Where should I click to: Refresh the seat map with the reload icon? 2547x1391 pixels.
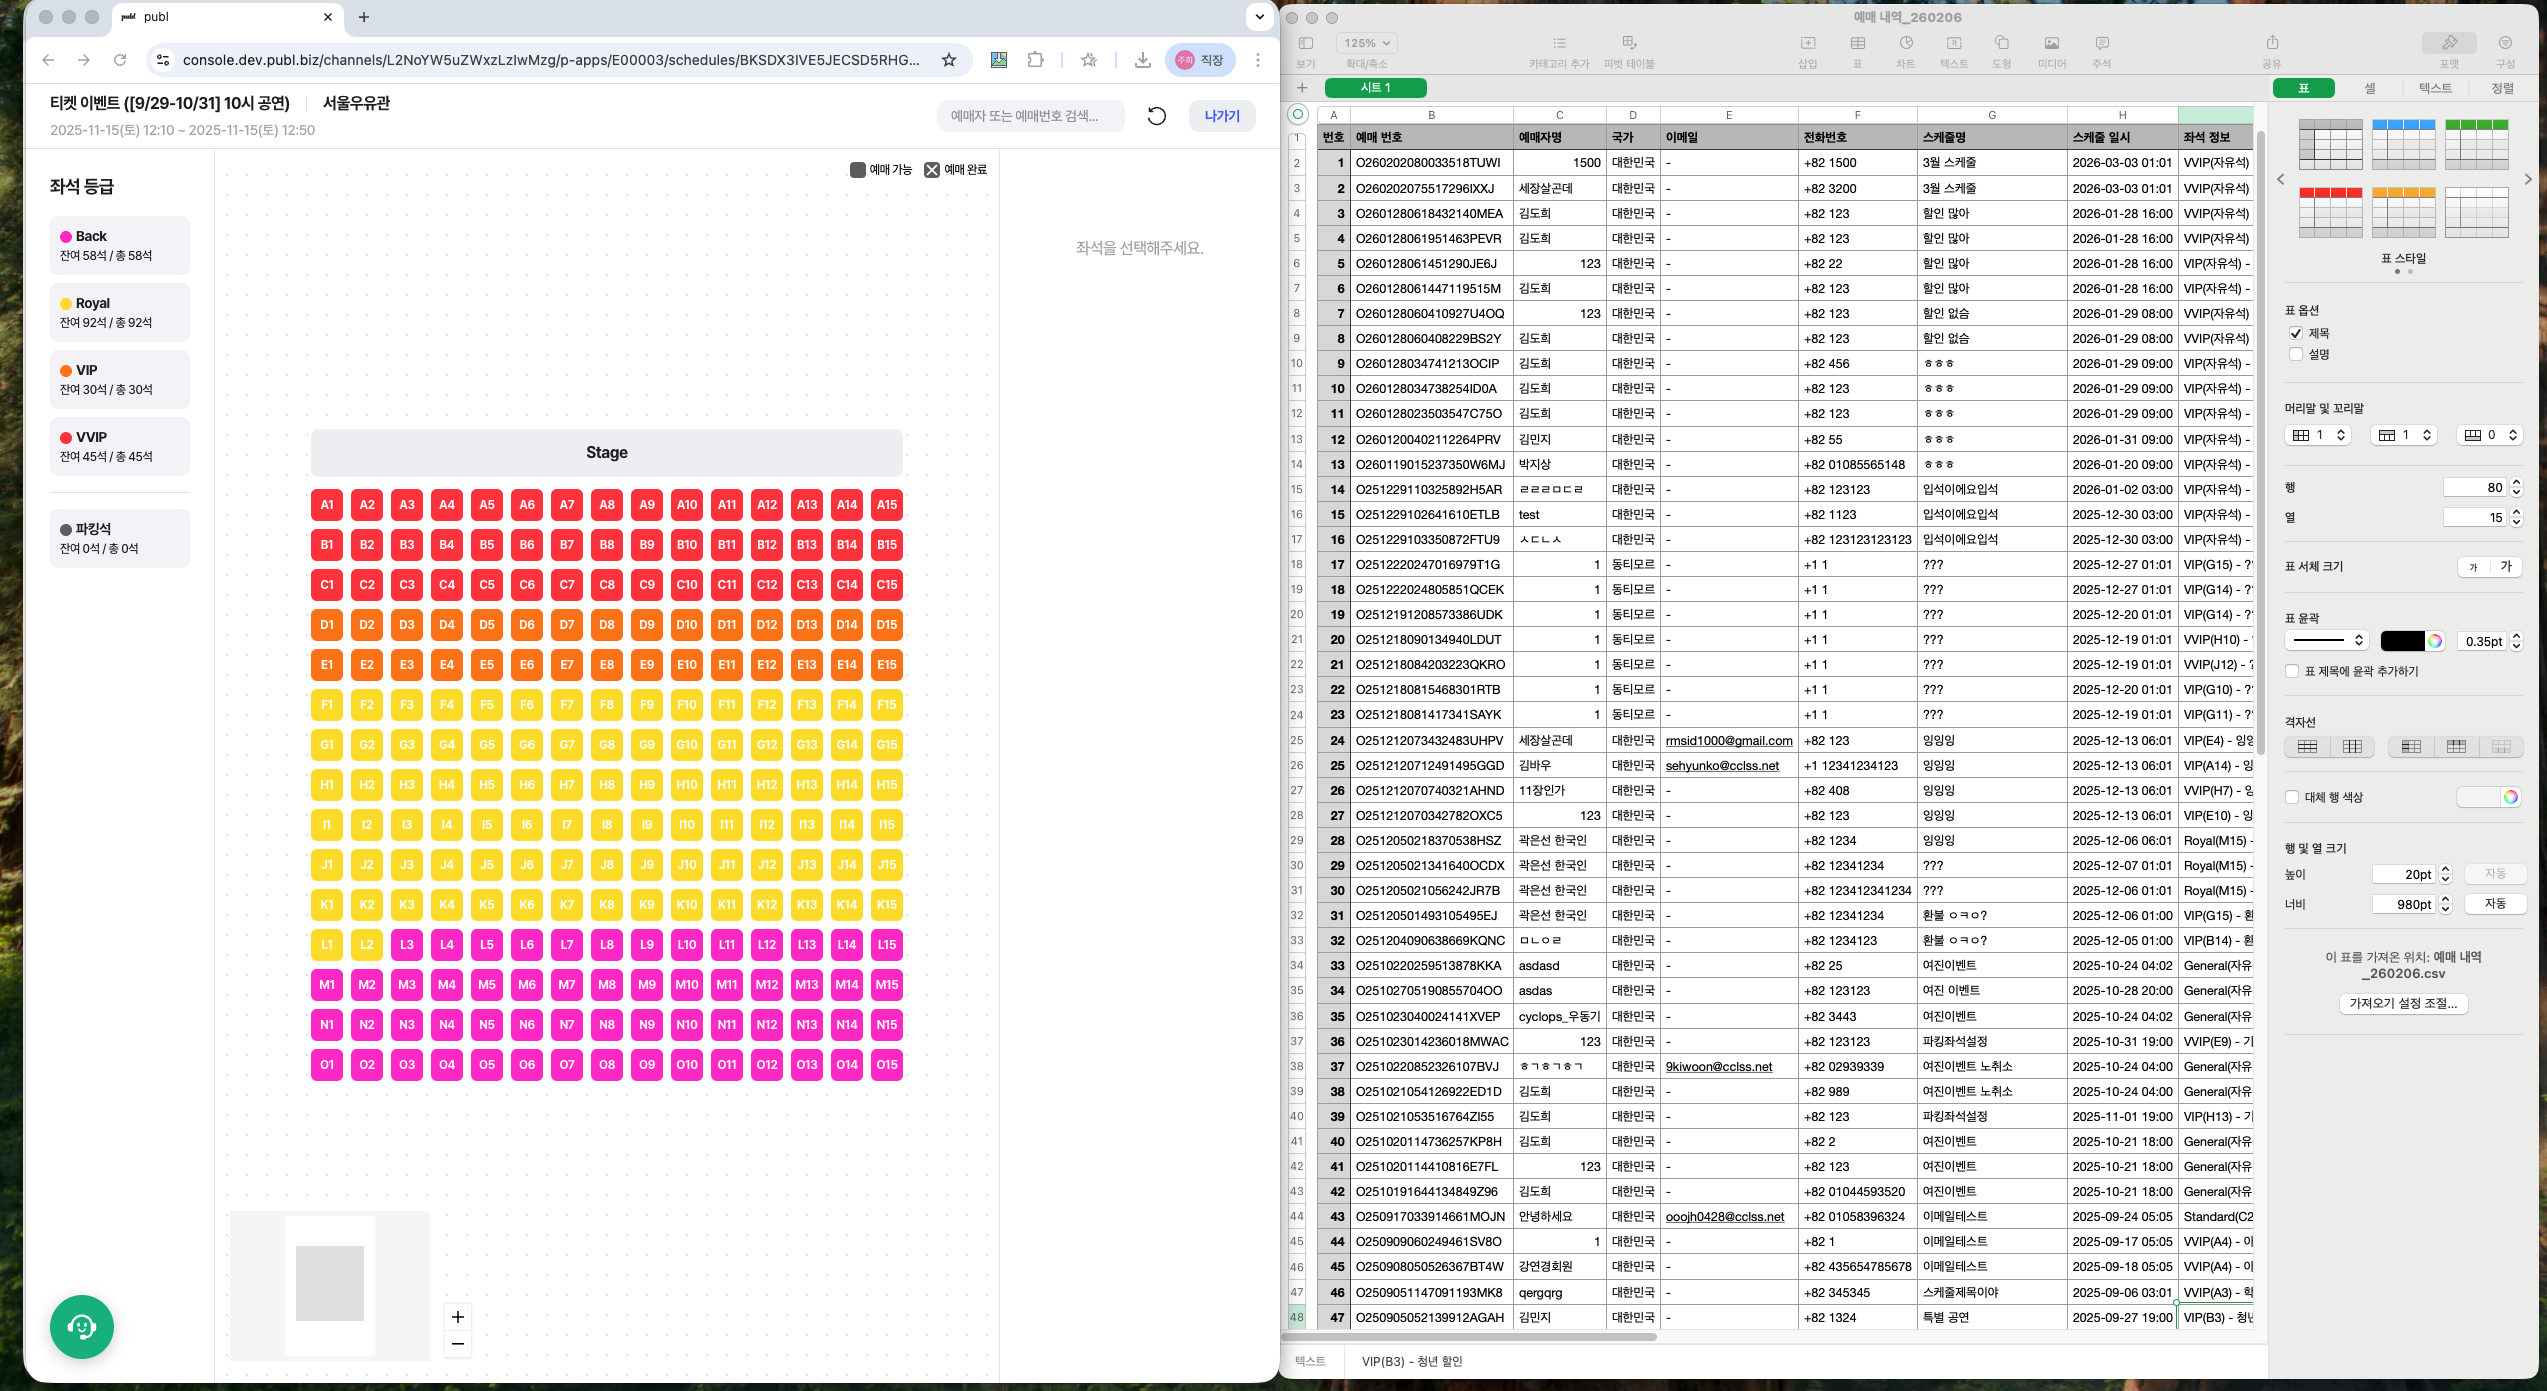[1157, 116]
